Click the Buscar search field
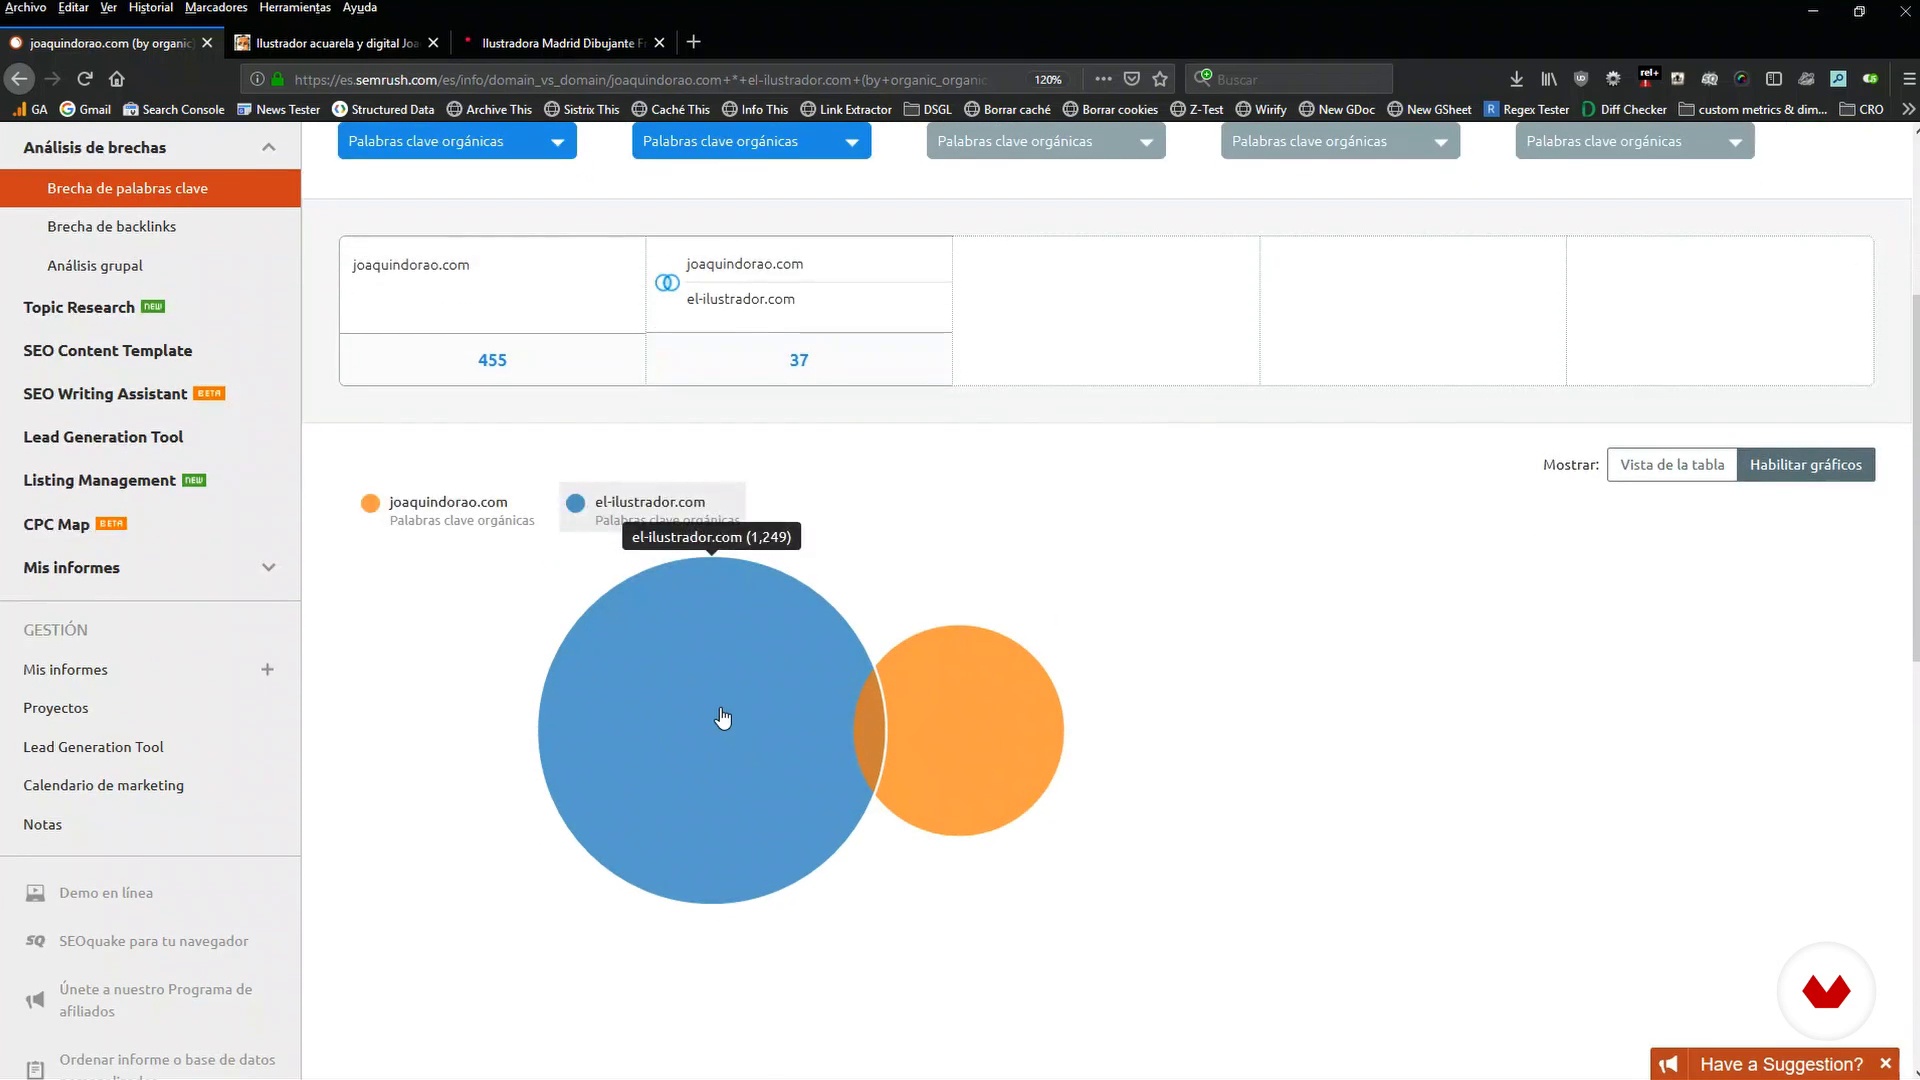This screenshot has height=1080, width=1920. pyautogui.click(x=1289, y=79)
